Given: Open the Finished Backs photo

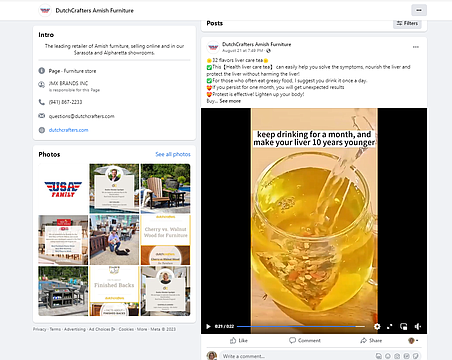Looking at the screenshot, I should coord(114,291).
